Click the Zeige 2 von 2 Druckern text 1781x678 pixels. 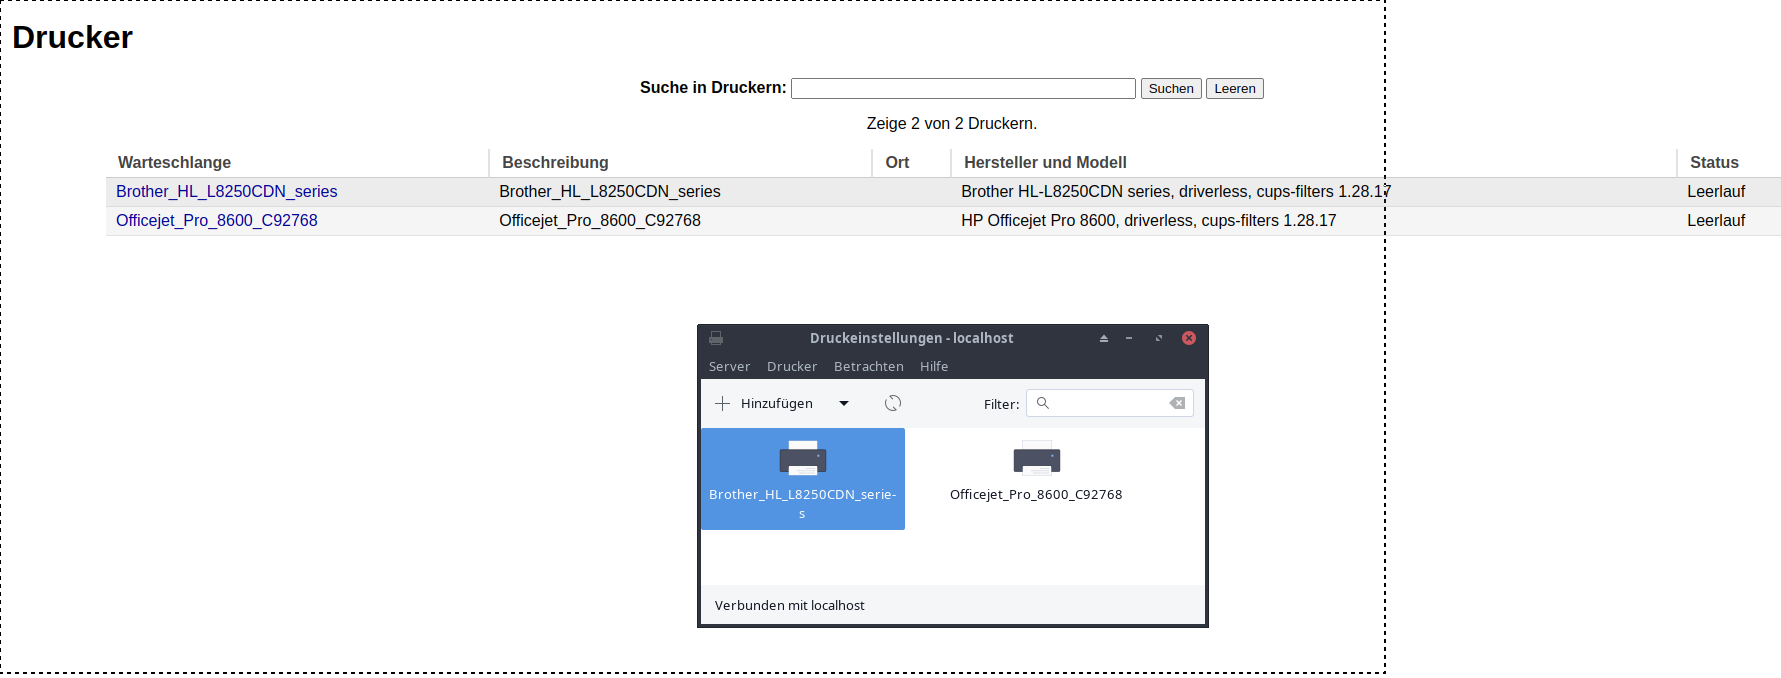tap(952, 123)
